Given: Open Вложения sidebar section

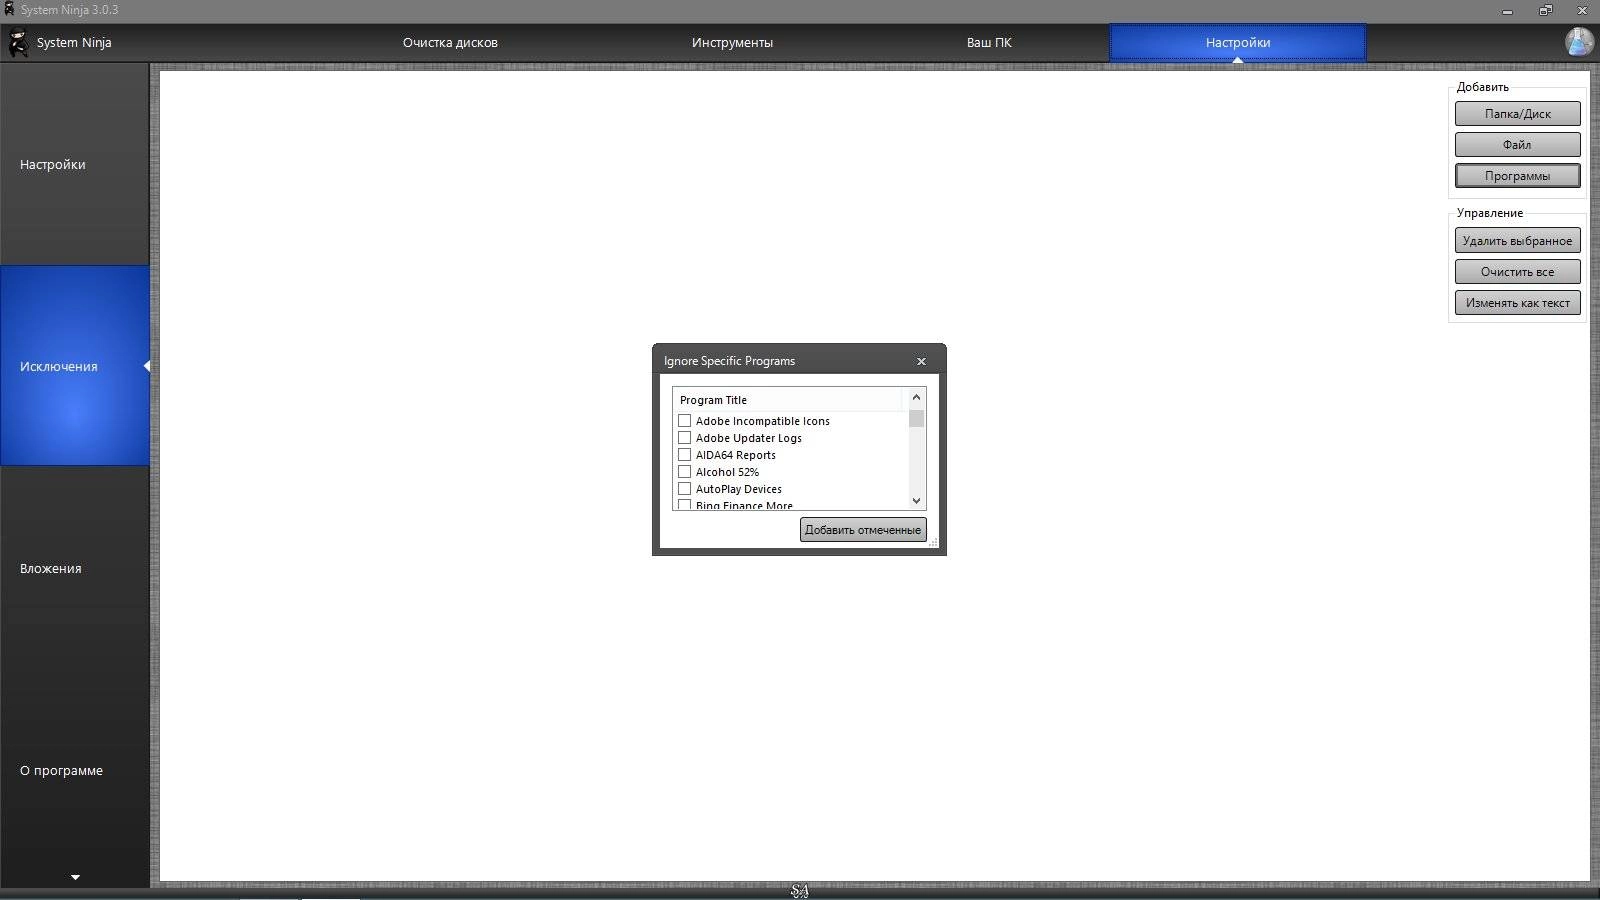Looking at the screenshot, I should click(x=75, y=568).
